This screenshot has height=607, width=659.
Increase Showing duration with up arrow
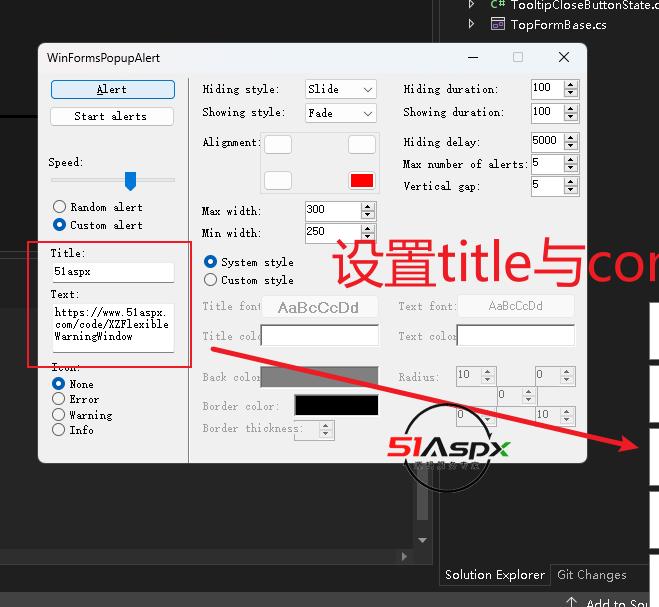tap(570, 108)
